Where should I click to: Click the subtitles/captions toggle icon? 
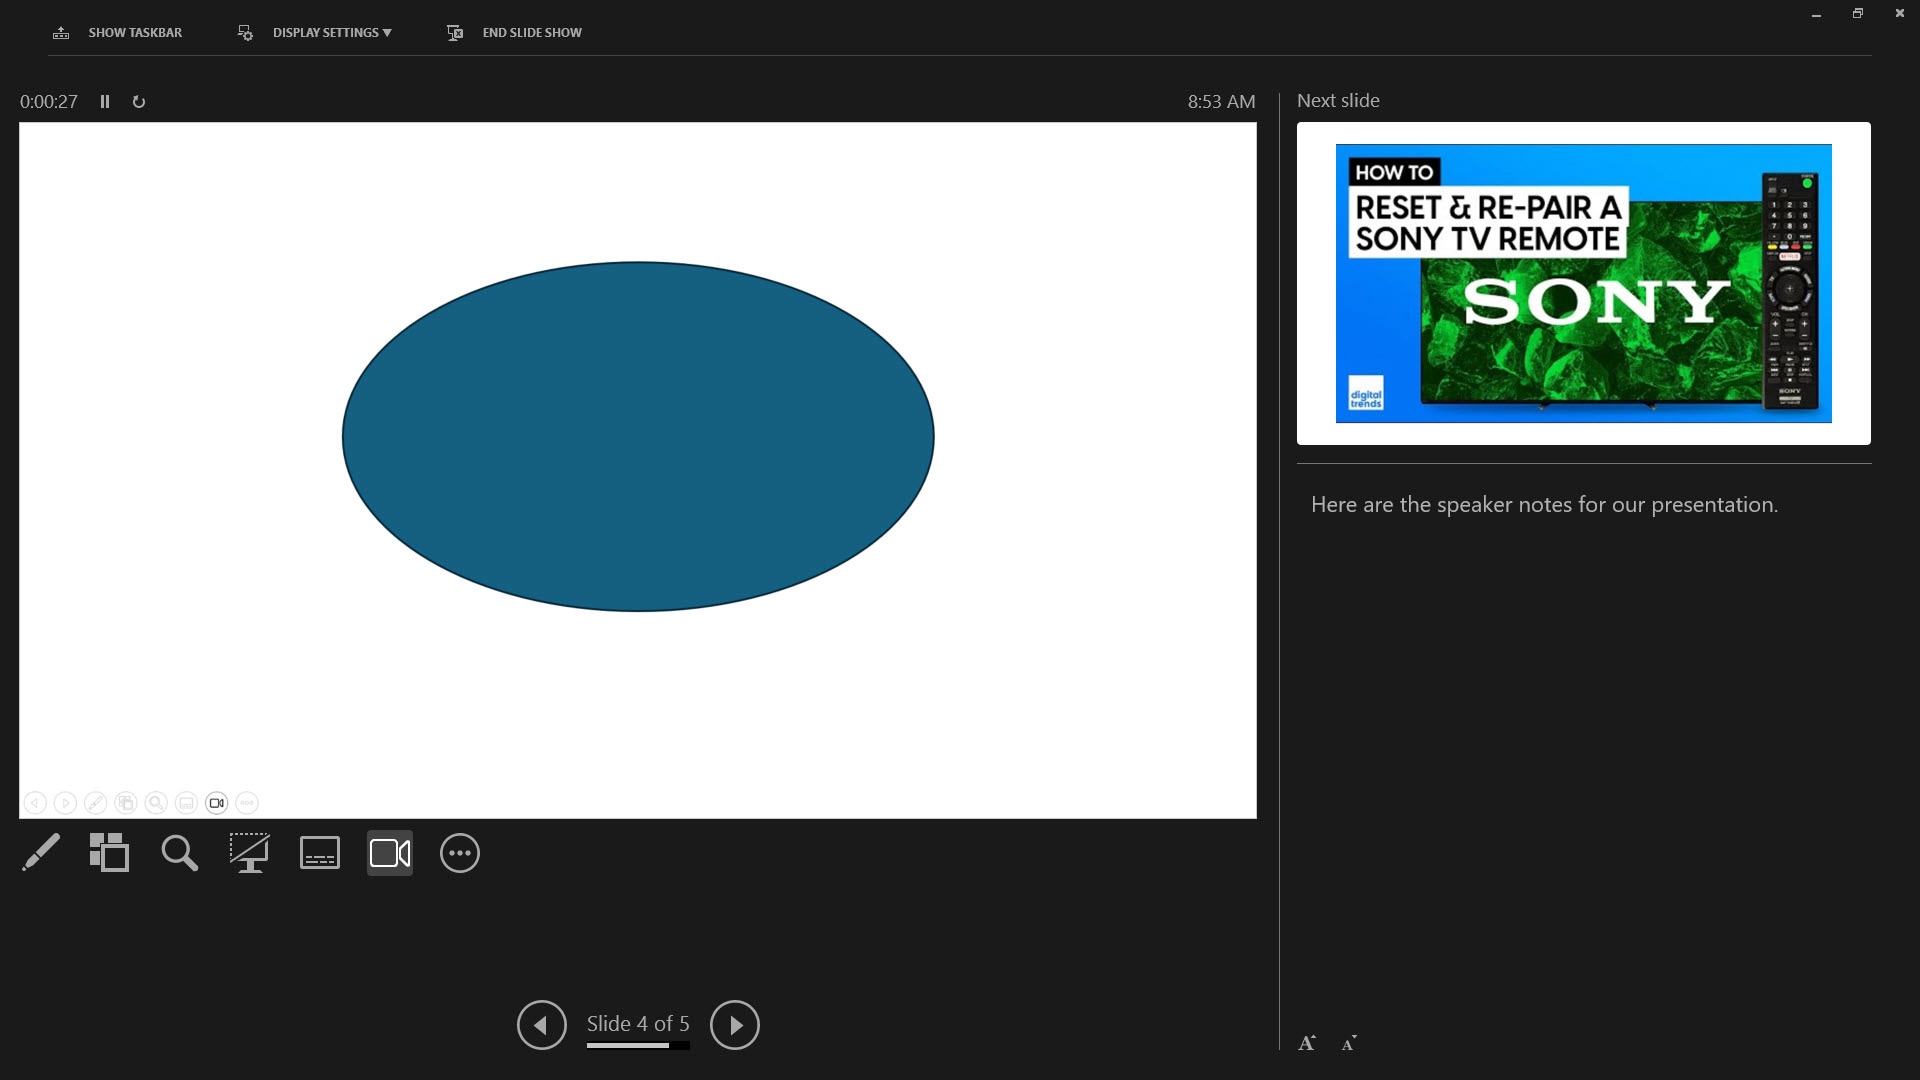(319, 853)
